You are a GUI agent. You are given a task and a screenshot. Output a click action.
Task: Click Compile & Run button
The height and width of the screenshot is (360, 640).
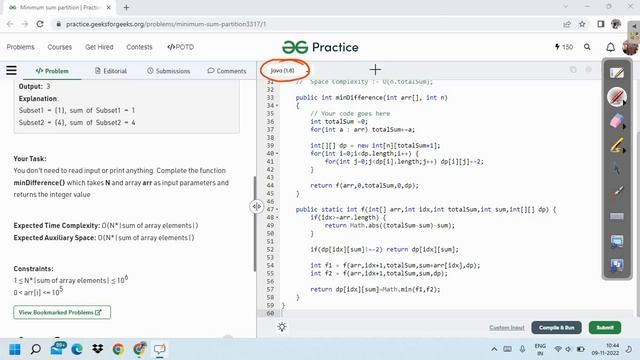556,327
